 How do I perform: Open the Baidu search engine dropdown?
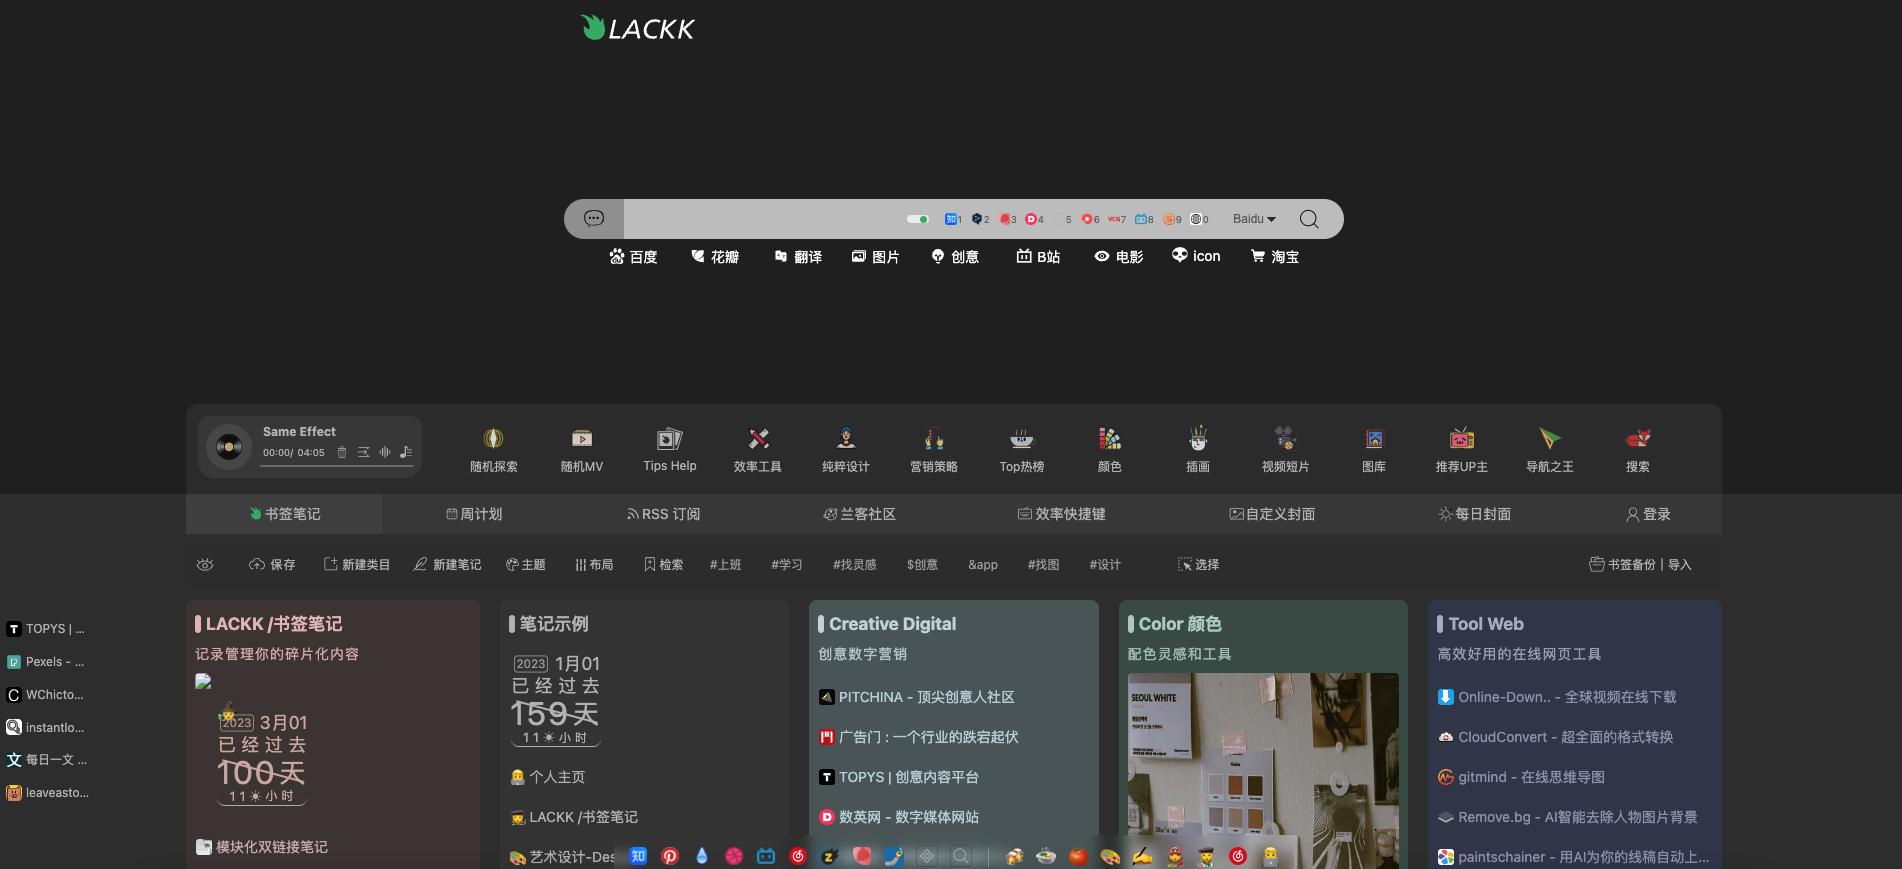pyautogui.click(x=1254, y=219)
